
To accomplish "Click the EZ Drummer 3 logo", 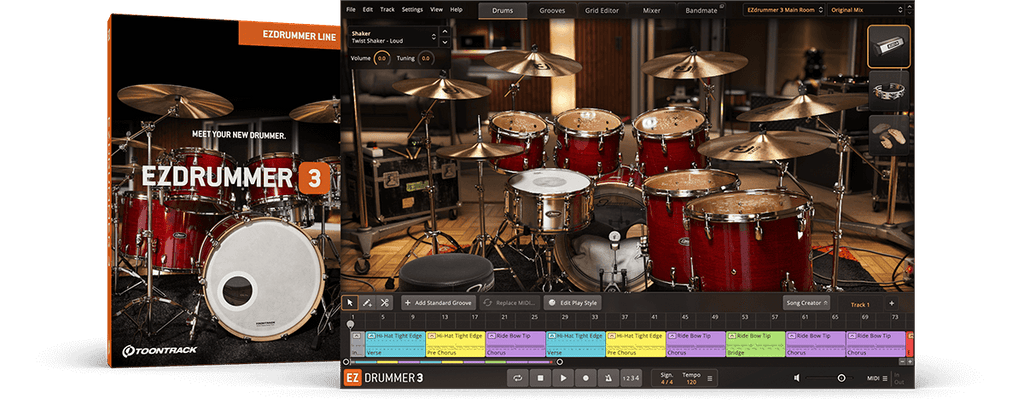I will [x=383, y=377].
